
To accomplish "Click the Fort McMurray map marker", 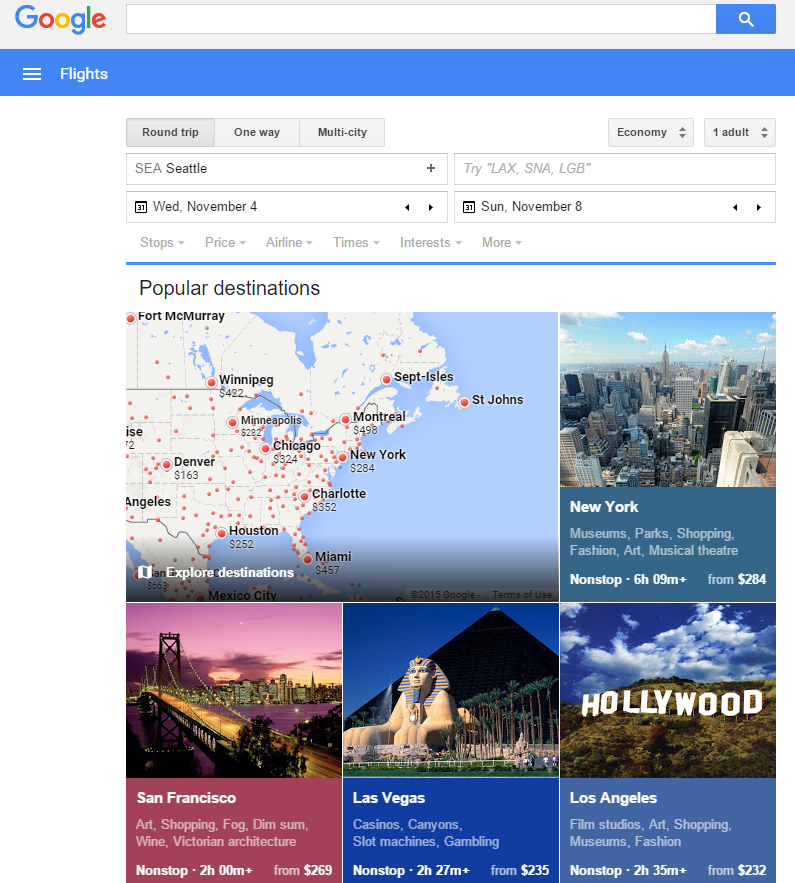I will tap(131, 318).
